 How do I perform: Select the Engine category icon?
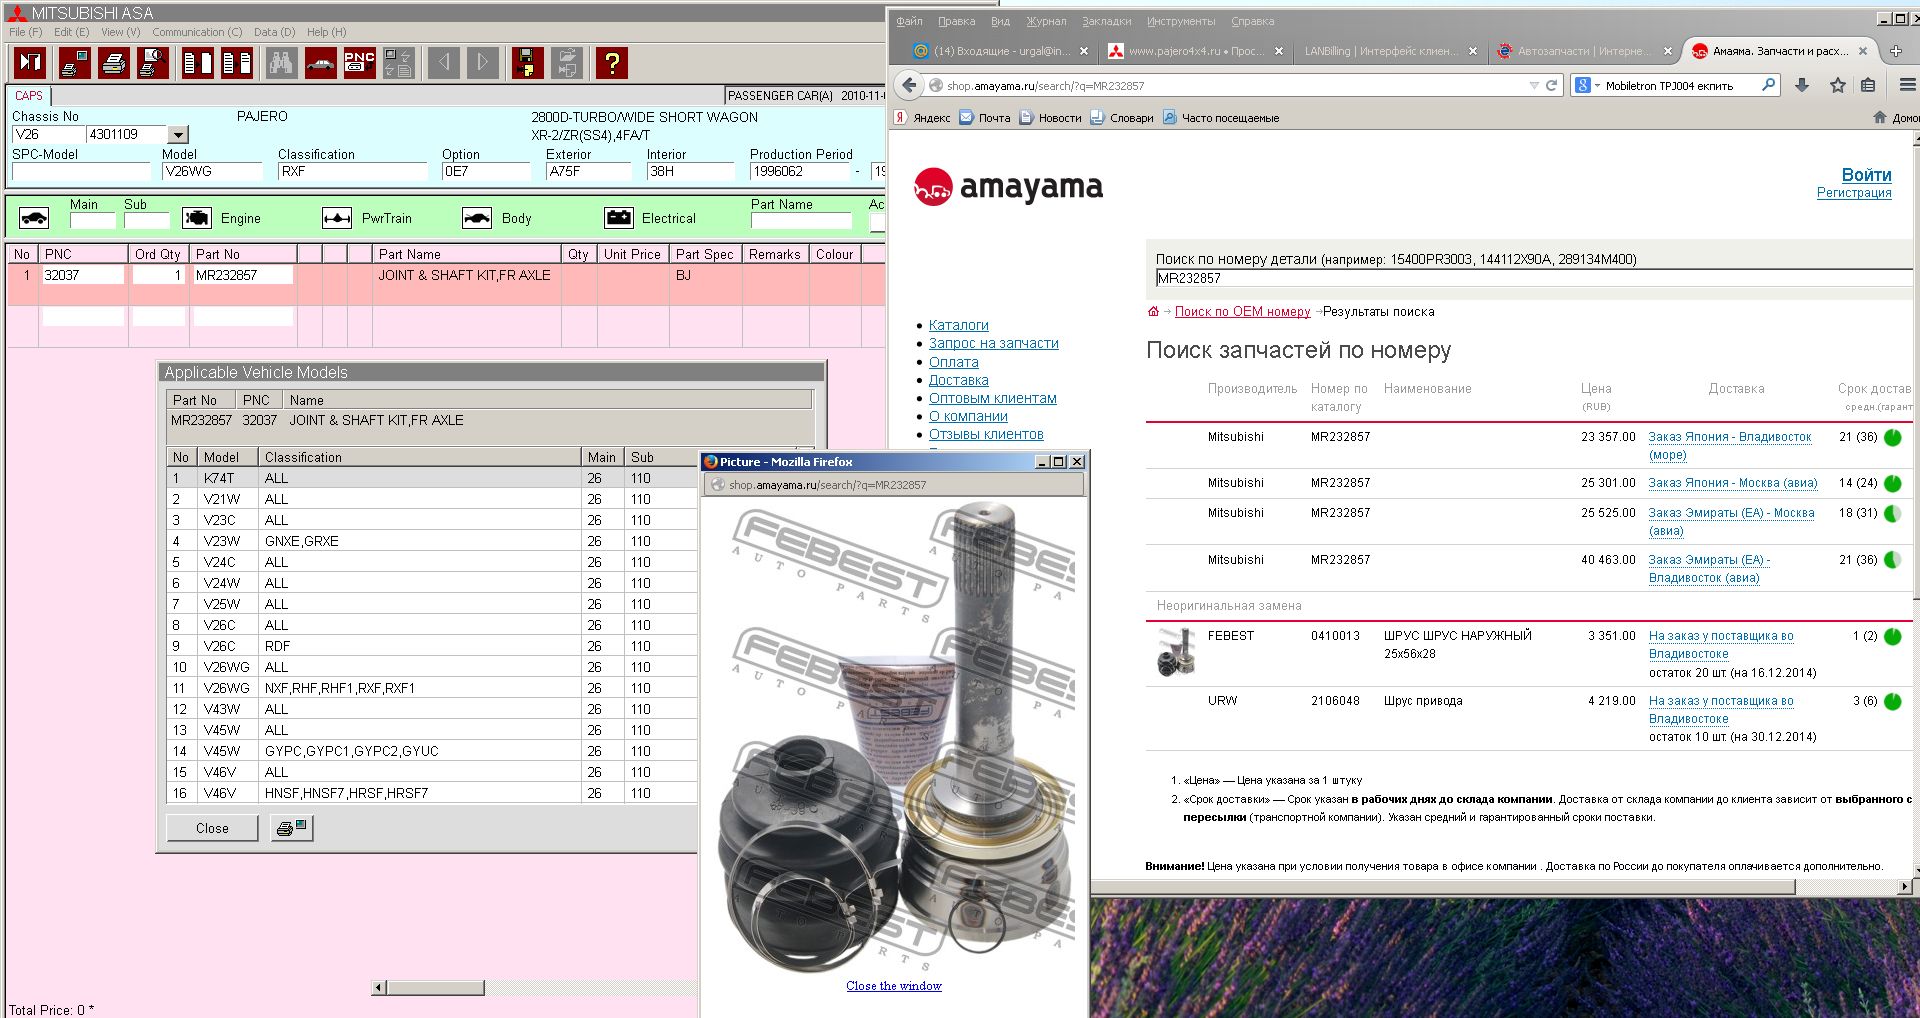coord(197,218)
